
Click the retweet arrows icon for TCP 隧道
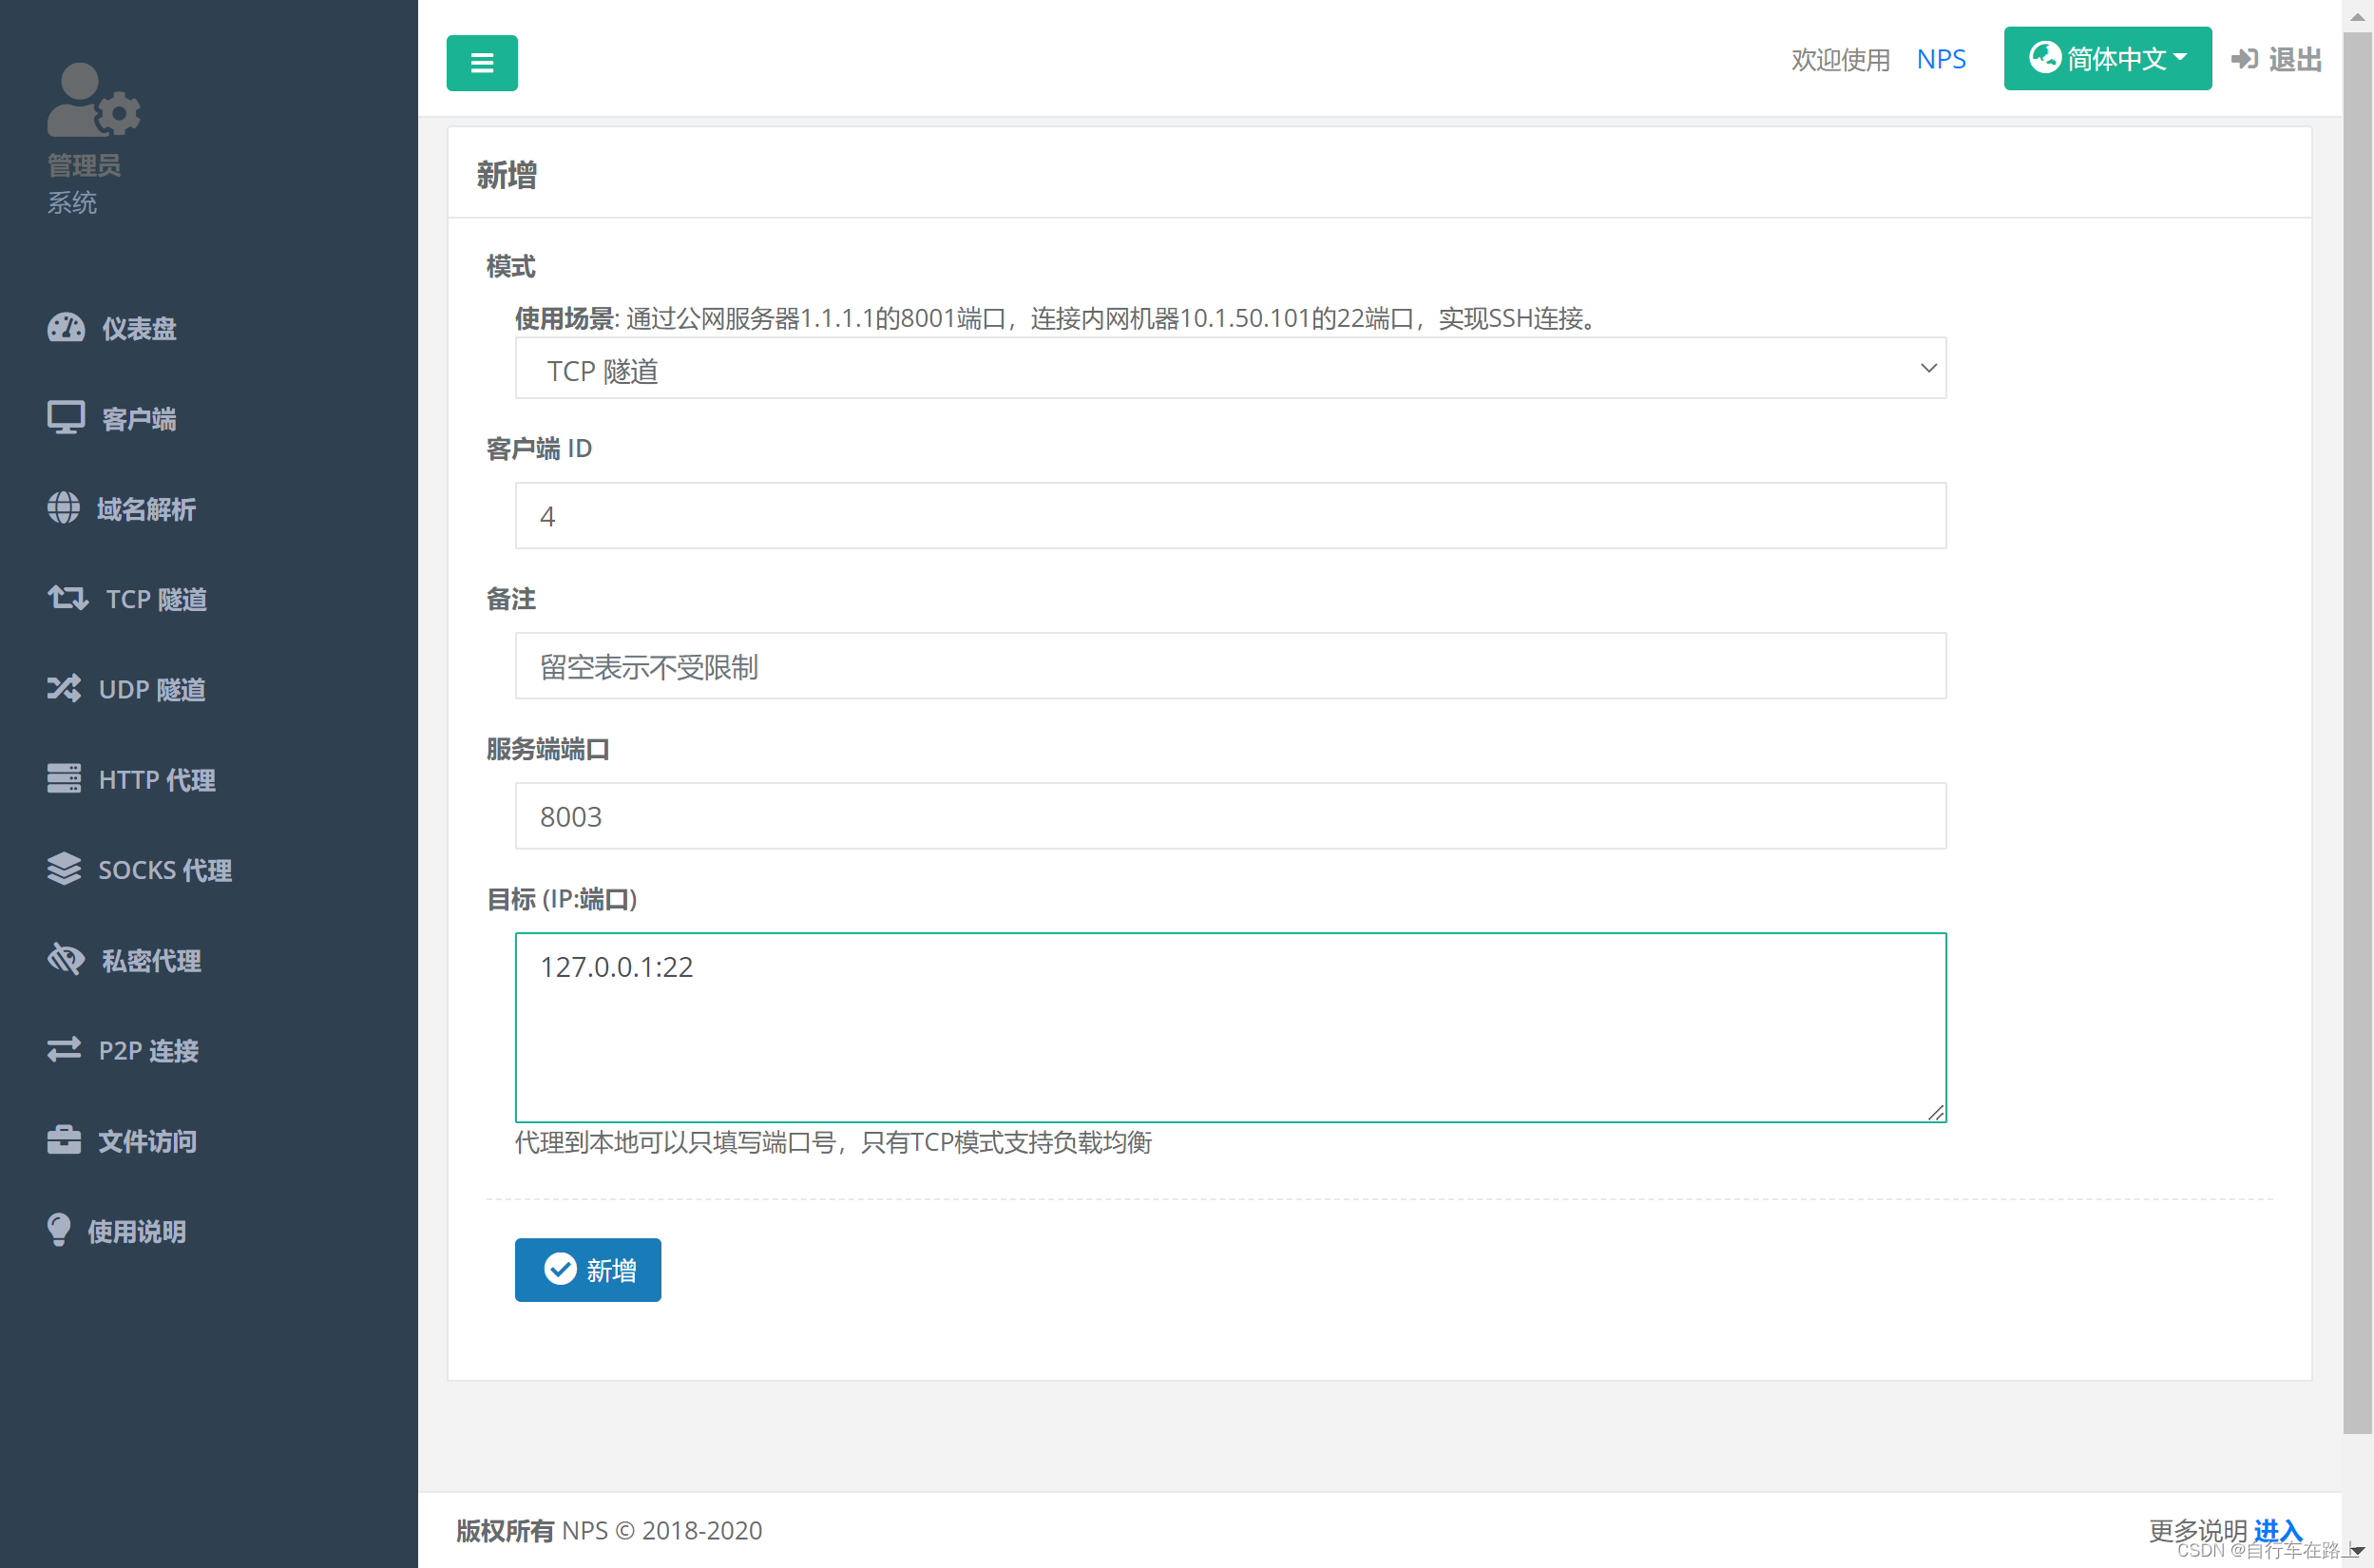(x=68, y=598)
